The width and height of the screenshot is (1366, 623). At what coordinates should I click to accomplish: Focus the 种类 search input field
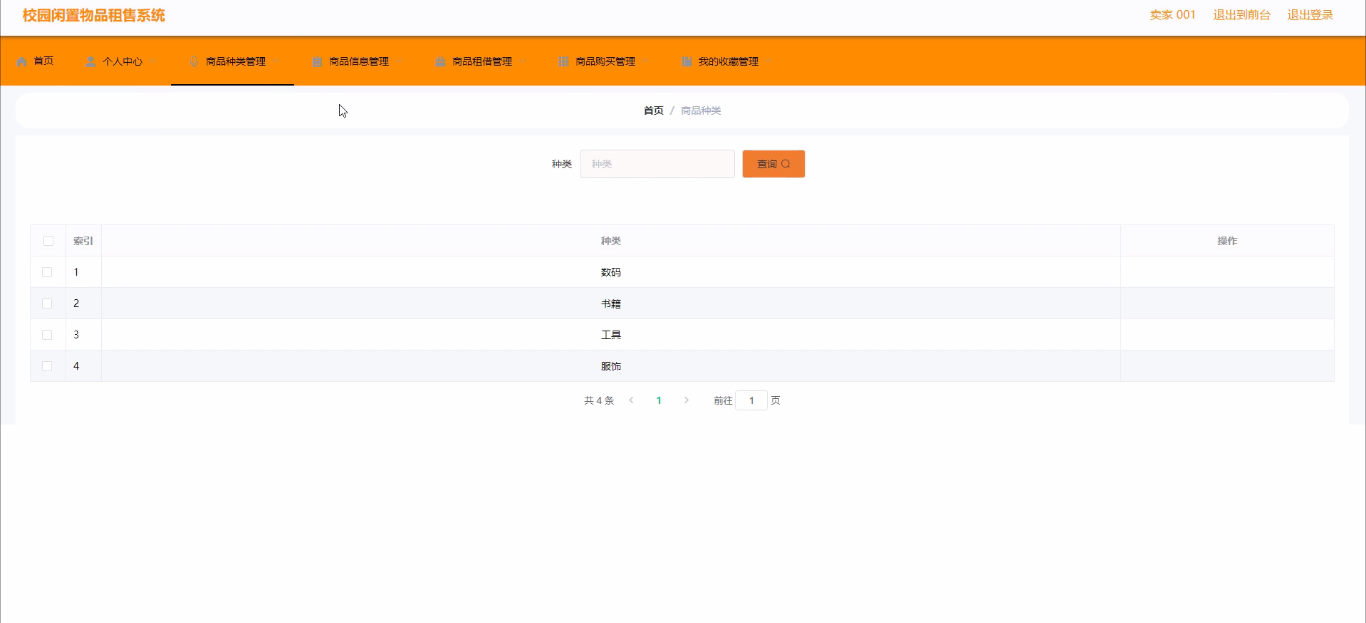pyautogui.click(x=657, y=164)
